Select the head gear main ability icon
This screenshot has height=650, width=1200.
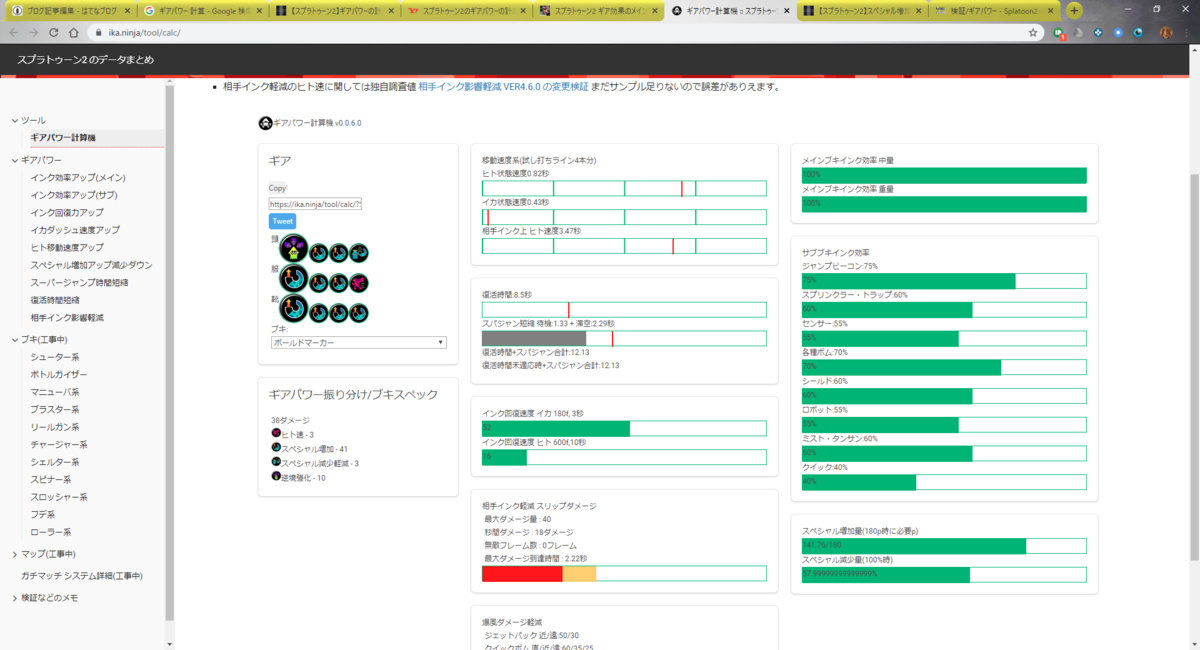tap(293, 249)
